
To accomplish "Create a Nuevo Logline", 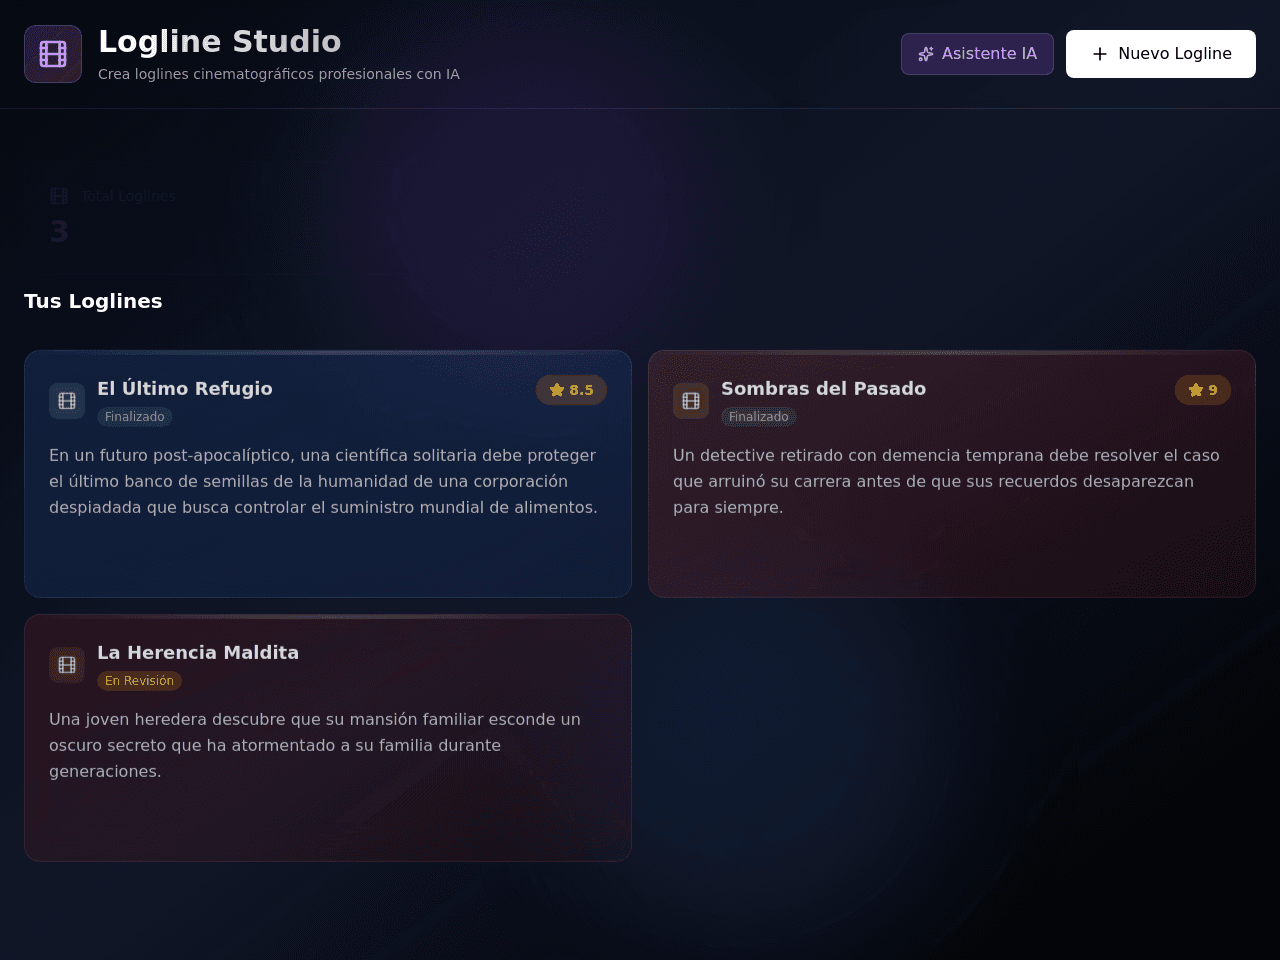I will 1161,54.
